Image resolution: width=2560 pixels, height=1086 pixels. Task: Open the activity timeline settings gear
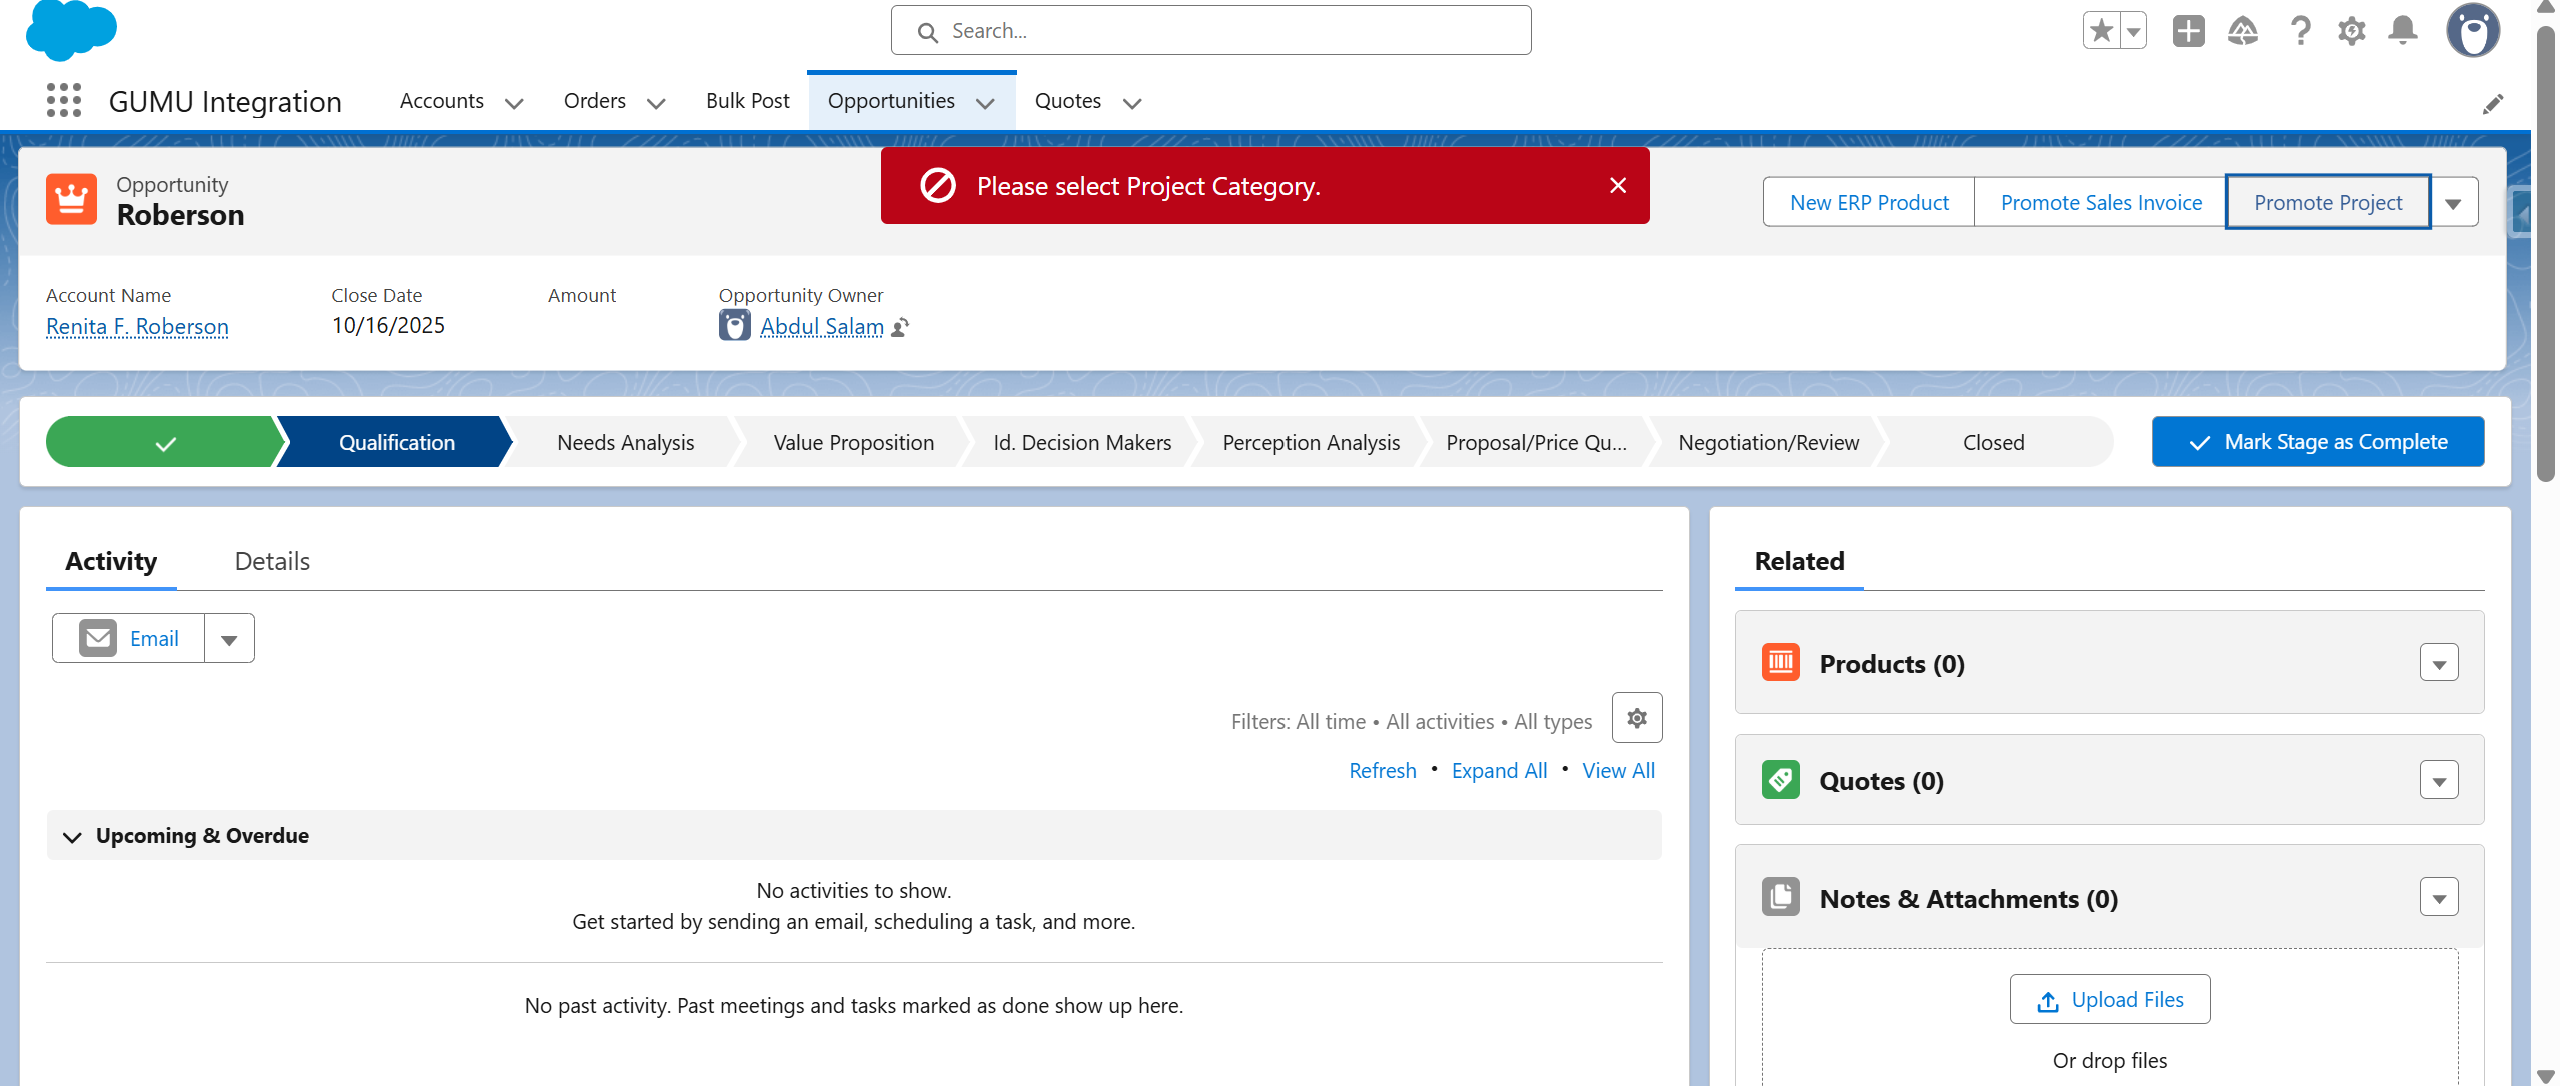(x=1637, y=718)
